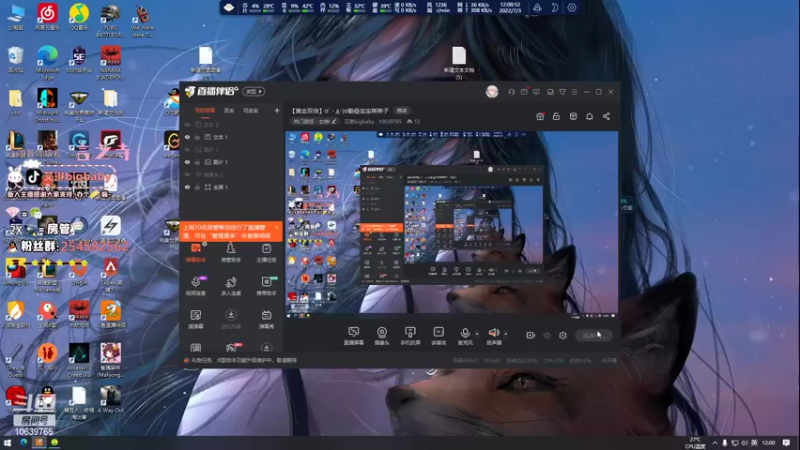
Task: Hide the 图片 1 layer
Action: (187, 162)
